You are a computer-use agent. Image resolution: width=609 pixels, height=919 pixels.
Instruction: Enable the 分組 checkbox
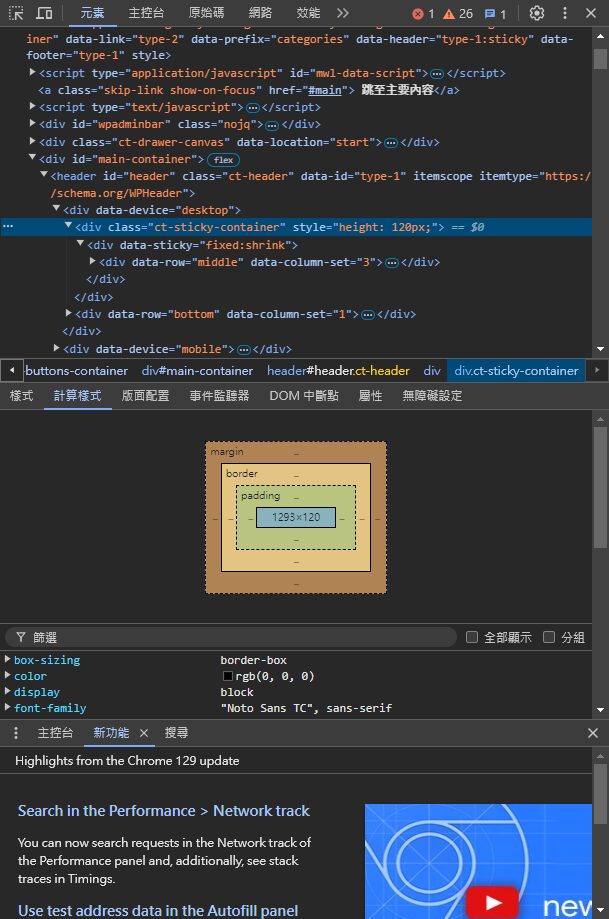pos(549,637)
